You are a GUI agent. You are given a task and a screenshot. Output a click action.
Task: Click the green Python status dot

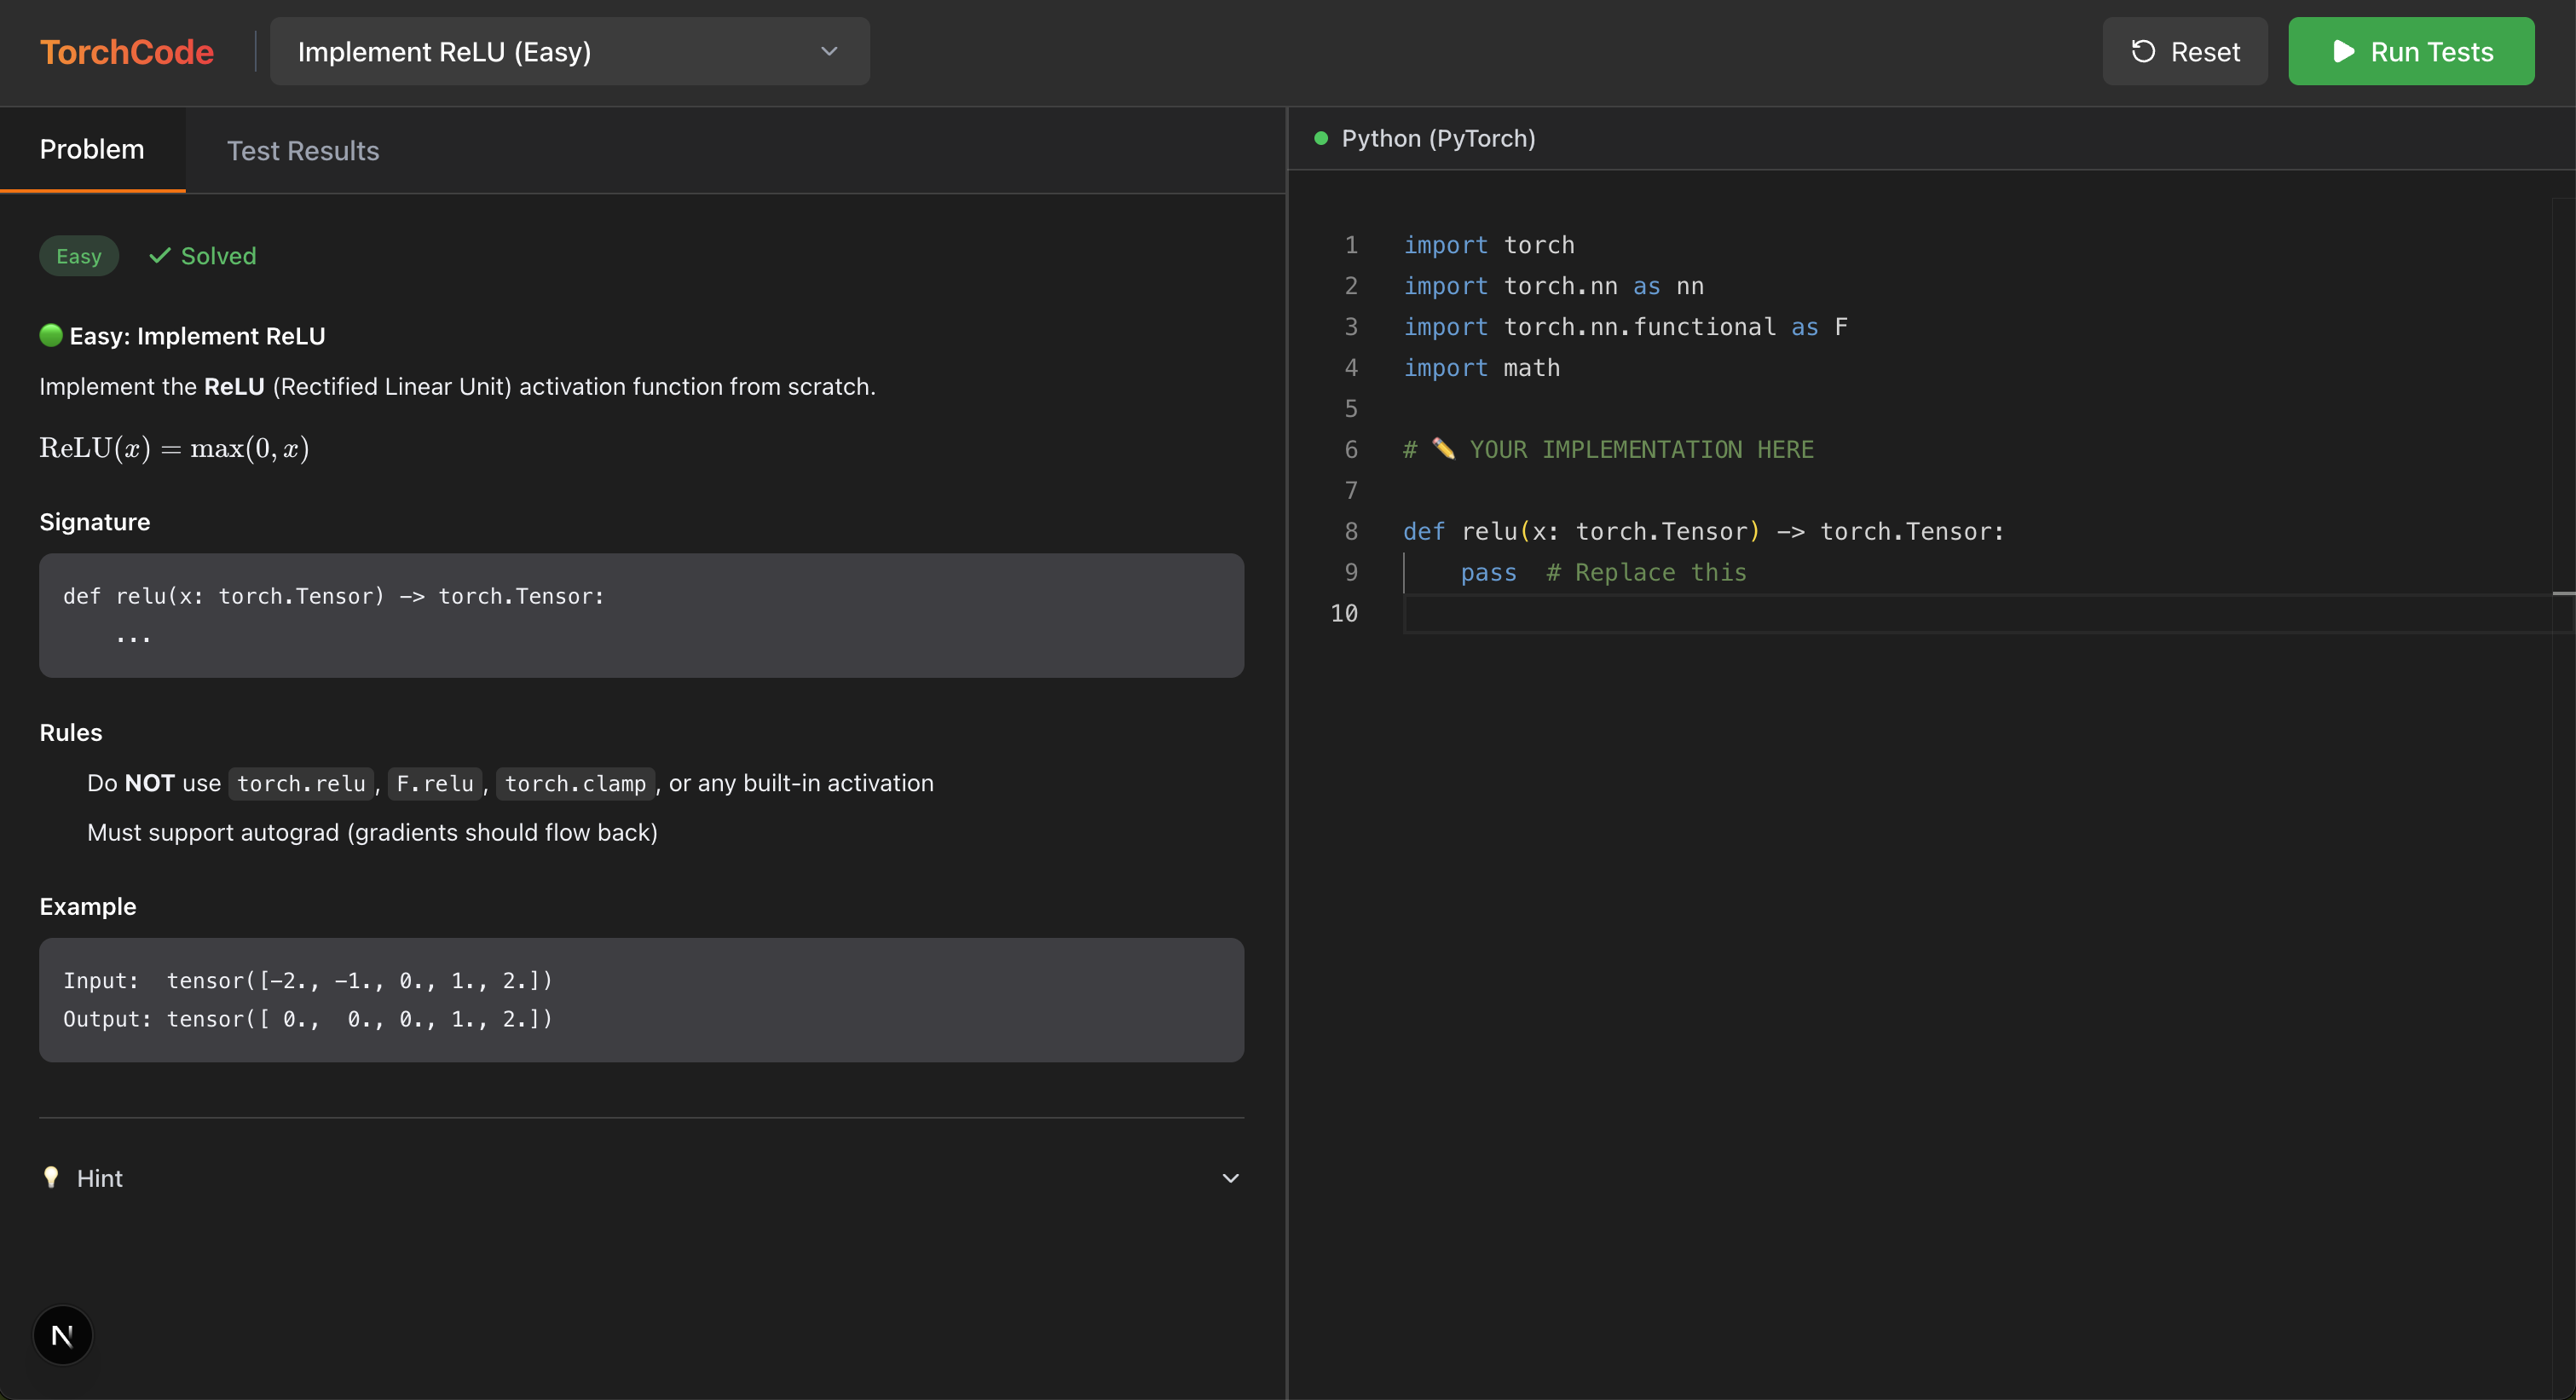[x=1321, y=138]
